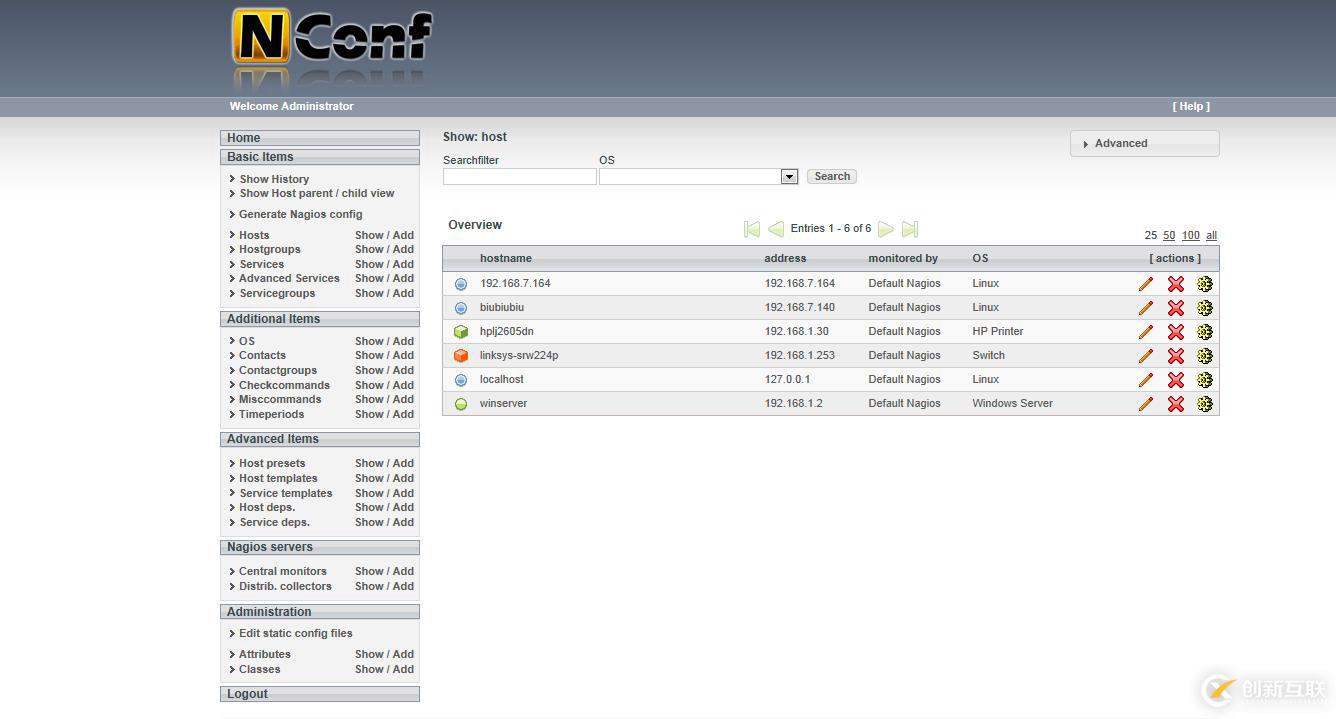
Task: Click Add for Contacts
Action: coord(403,355)
